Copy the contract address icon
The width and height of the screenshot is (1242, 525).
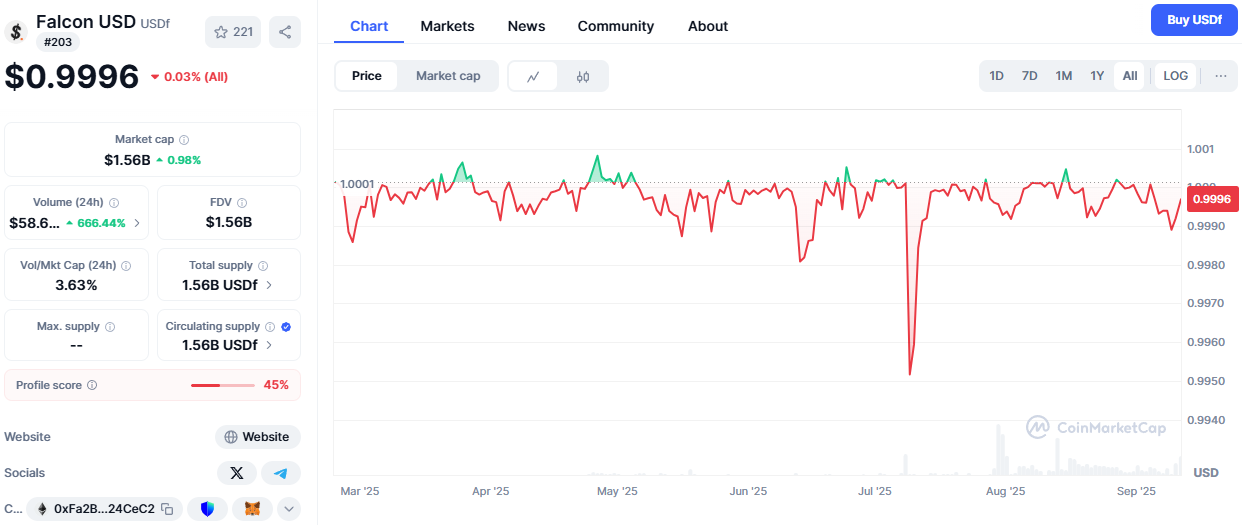167,509
